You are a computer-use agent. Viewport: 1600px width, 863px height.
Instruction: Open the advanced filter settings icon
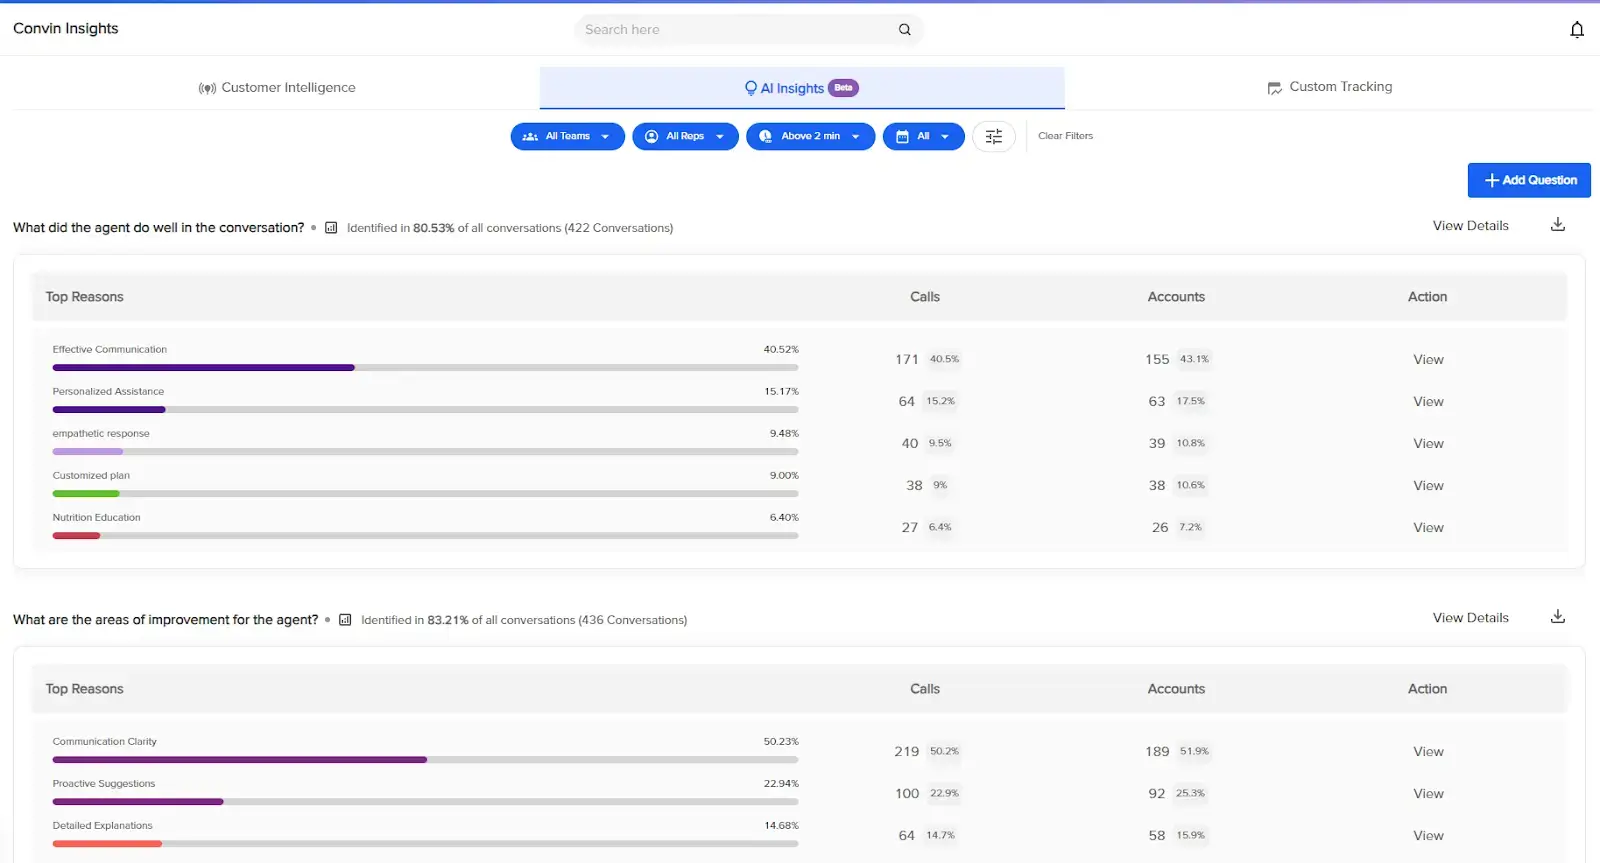pyautogui.click(x=994, y=136)
